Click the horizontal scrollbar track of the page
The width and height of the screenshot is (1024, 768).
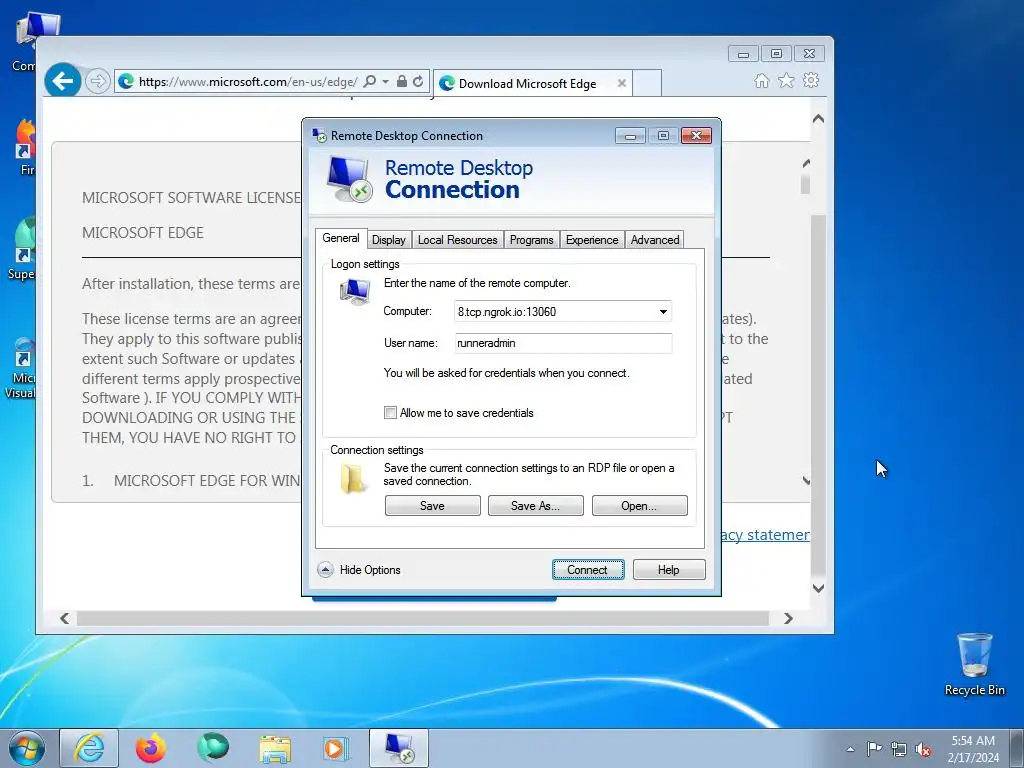(423, 618)
